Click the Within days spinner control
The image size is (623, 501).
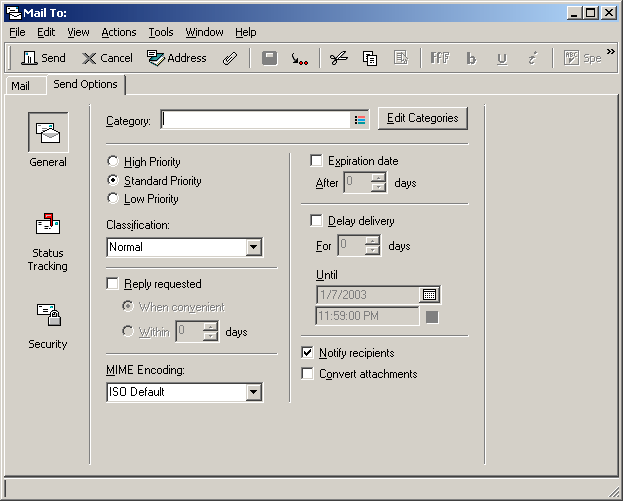pyautogui.click(x=211, y=331)
